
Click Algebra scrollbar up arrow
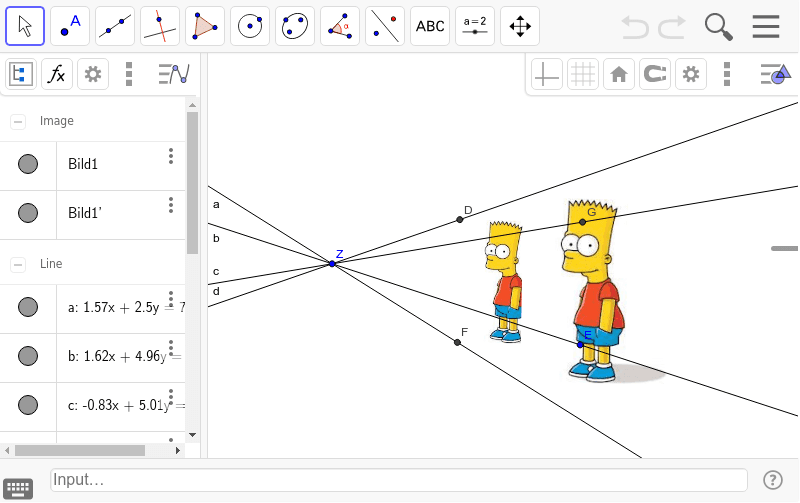click(192, 105)
